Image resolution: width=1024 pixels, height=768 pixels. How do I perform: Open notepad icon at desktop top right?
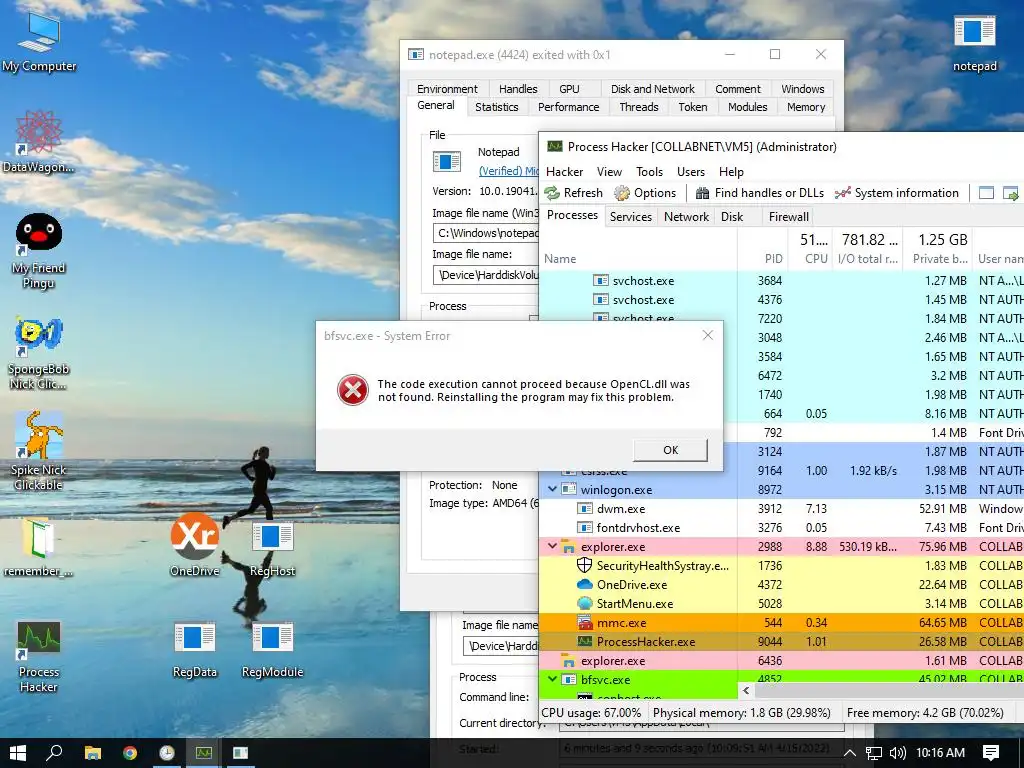974,42
